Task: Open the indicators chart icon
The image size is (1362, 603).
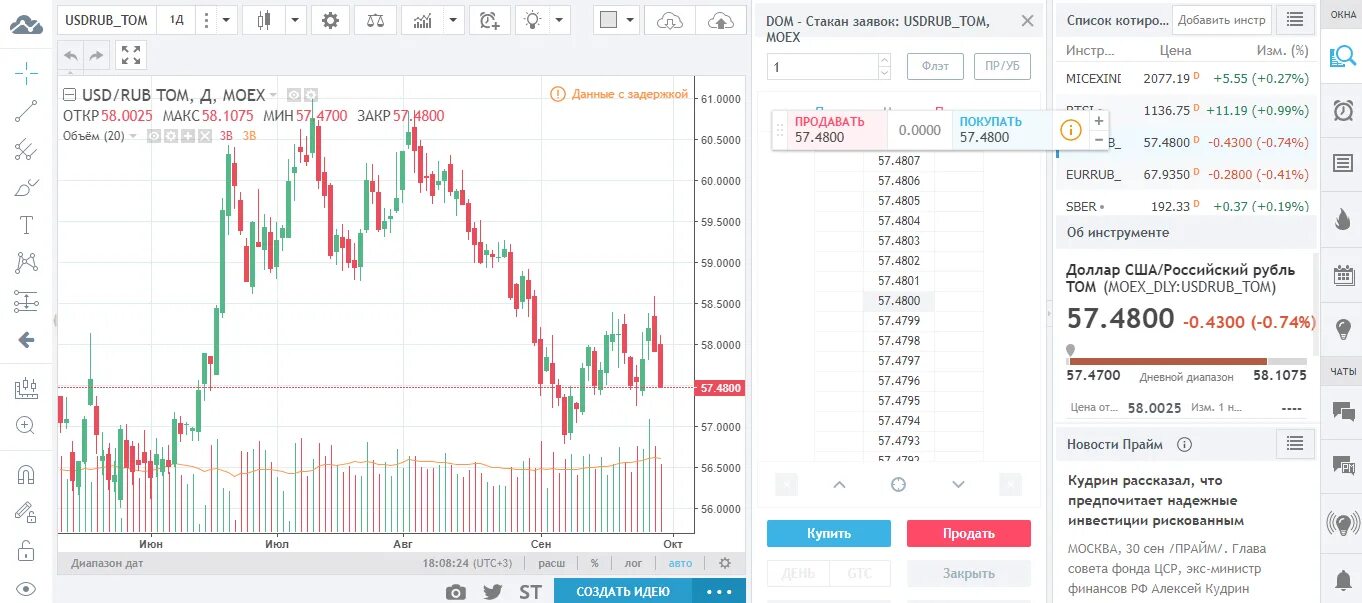Action: (422, 20)
